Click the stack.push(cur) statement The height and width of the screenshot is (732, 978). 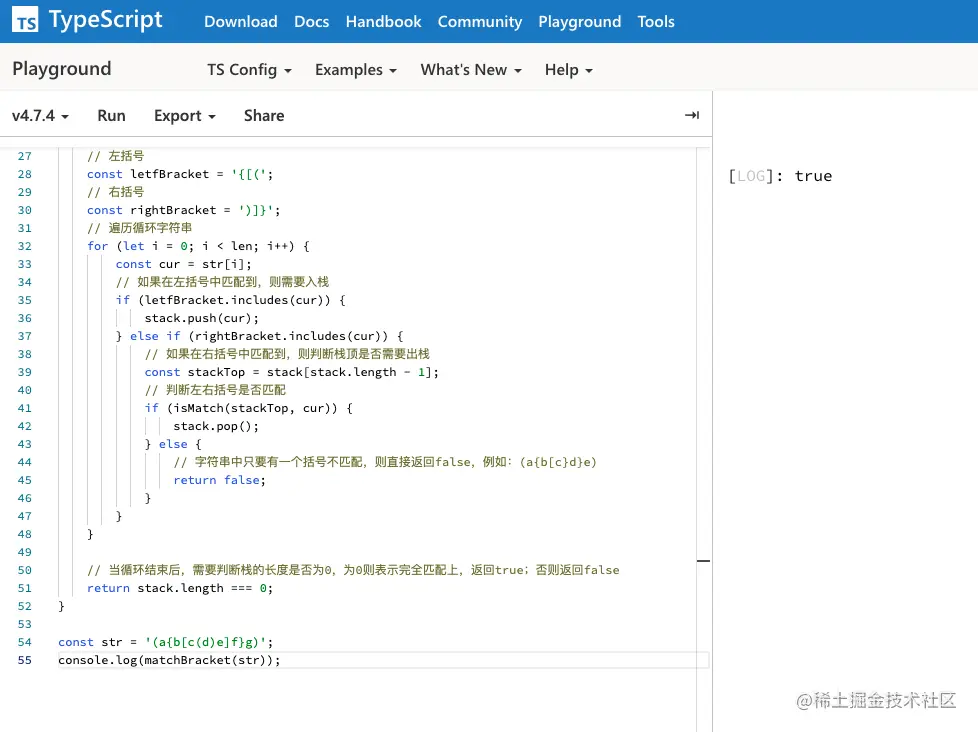pyautogui.click(x=201, y=318)
